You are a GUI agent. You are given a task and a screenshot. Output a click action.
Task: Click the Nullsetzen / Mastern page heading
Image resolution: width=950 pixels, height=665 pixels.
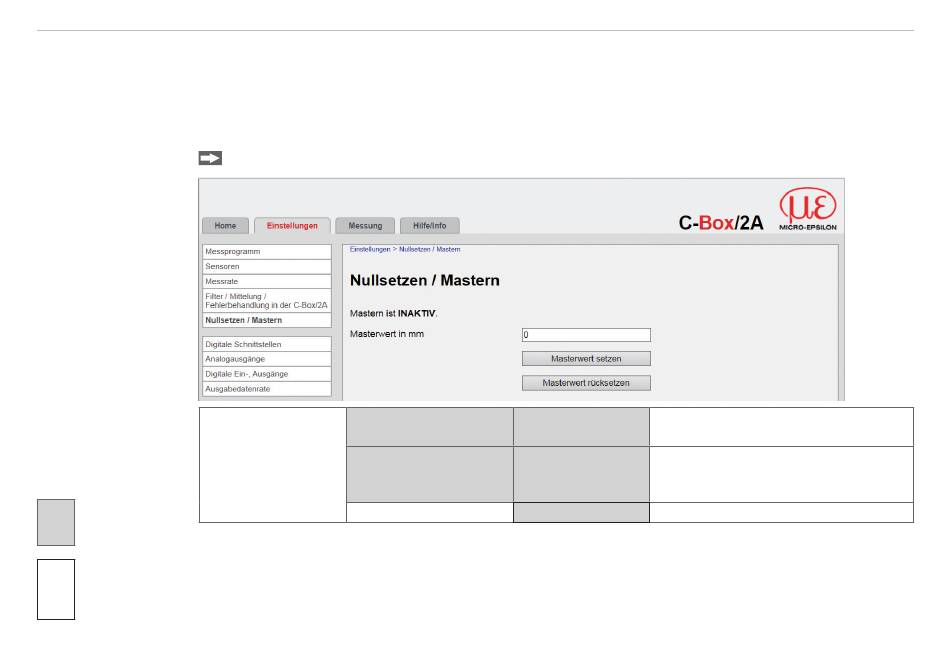coord(425,280)
